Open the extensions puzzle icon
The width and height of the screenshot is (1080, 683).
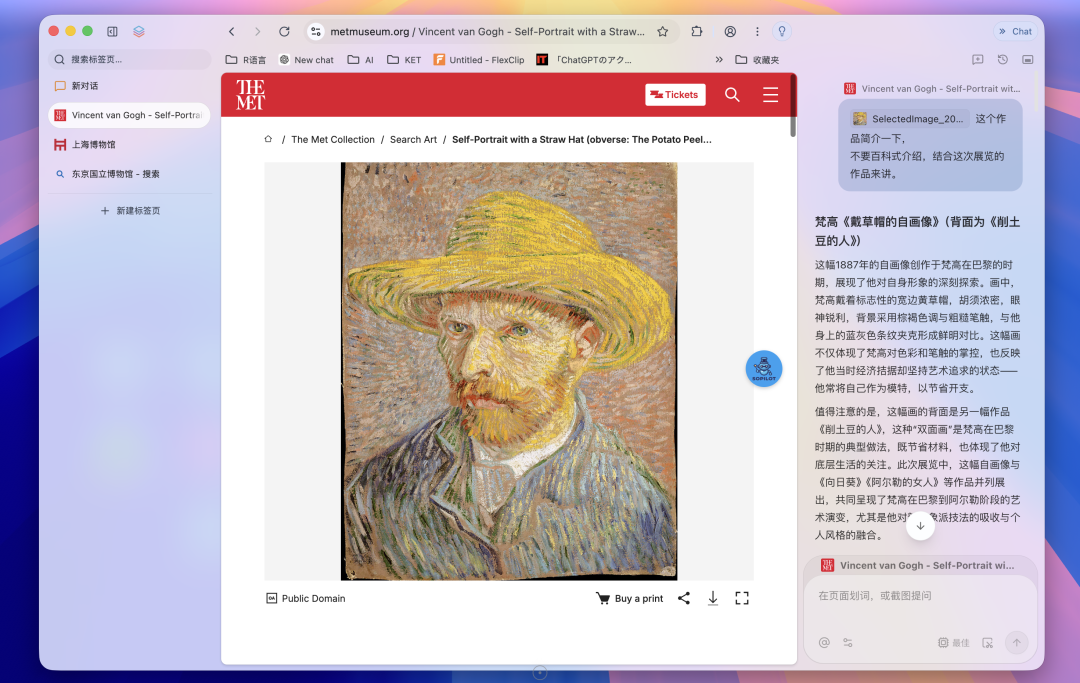click(696, 32)
